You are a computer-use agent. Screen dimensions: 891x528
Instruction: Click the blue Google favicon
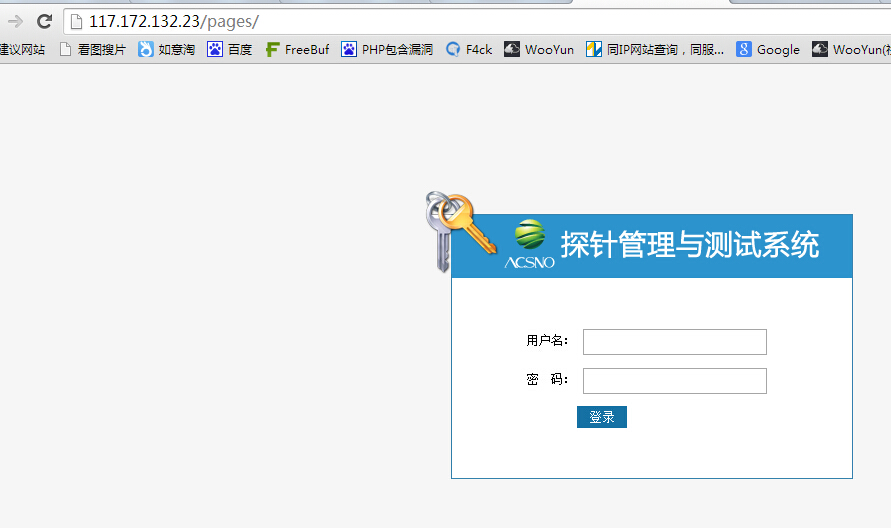coord(743,49)
